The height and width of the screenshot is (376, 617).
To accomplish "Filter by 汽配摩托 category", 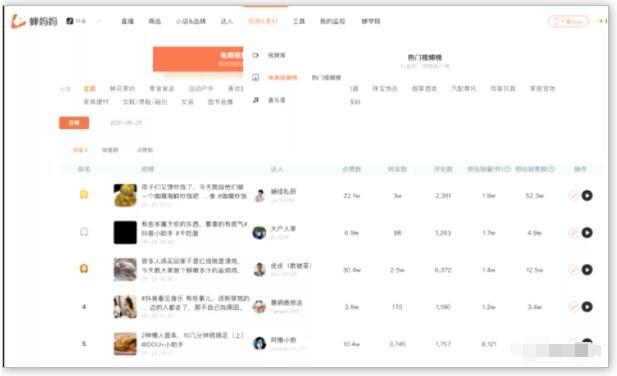I will tap(464, 88).
